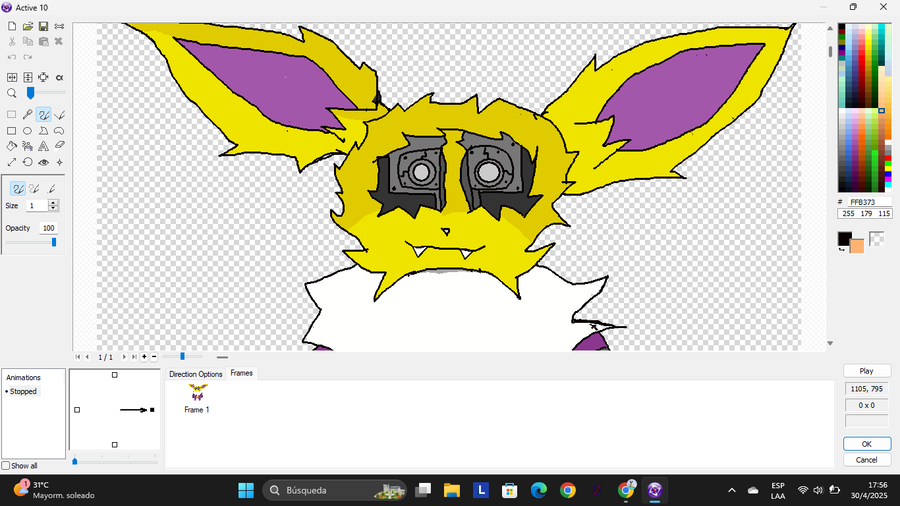
Task: Select the Size (resize) arrow tool
Action: click(11, 162)
